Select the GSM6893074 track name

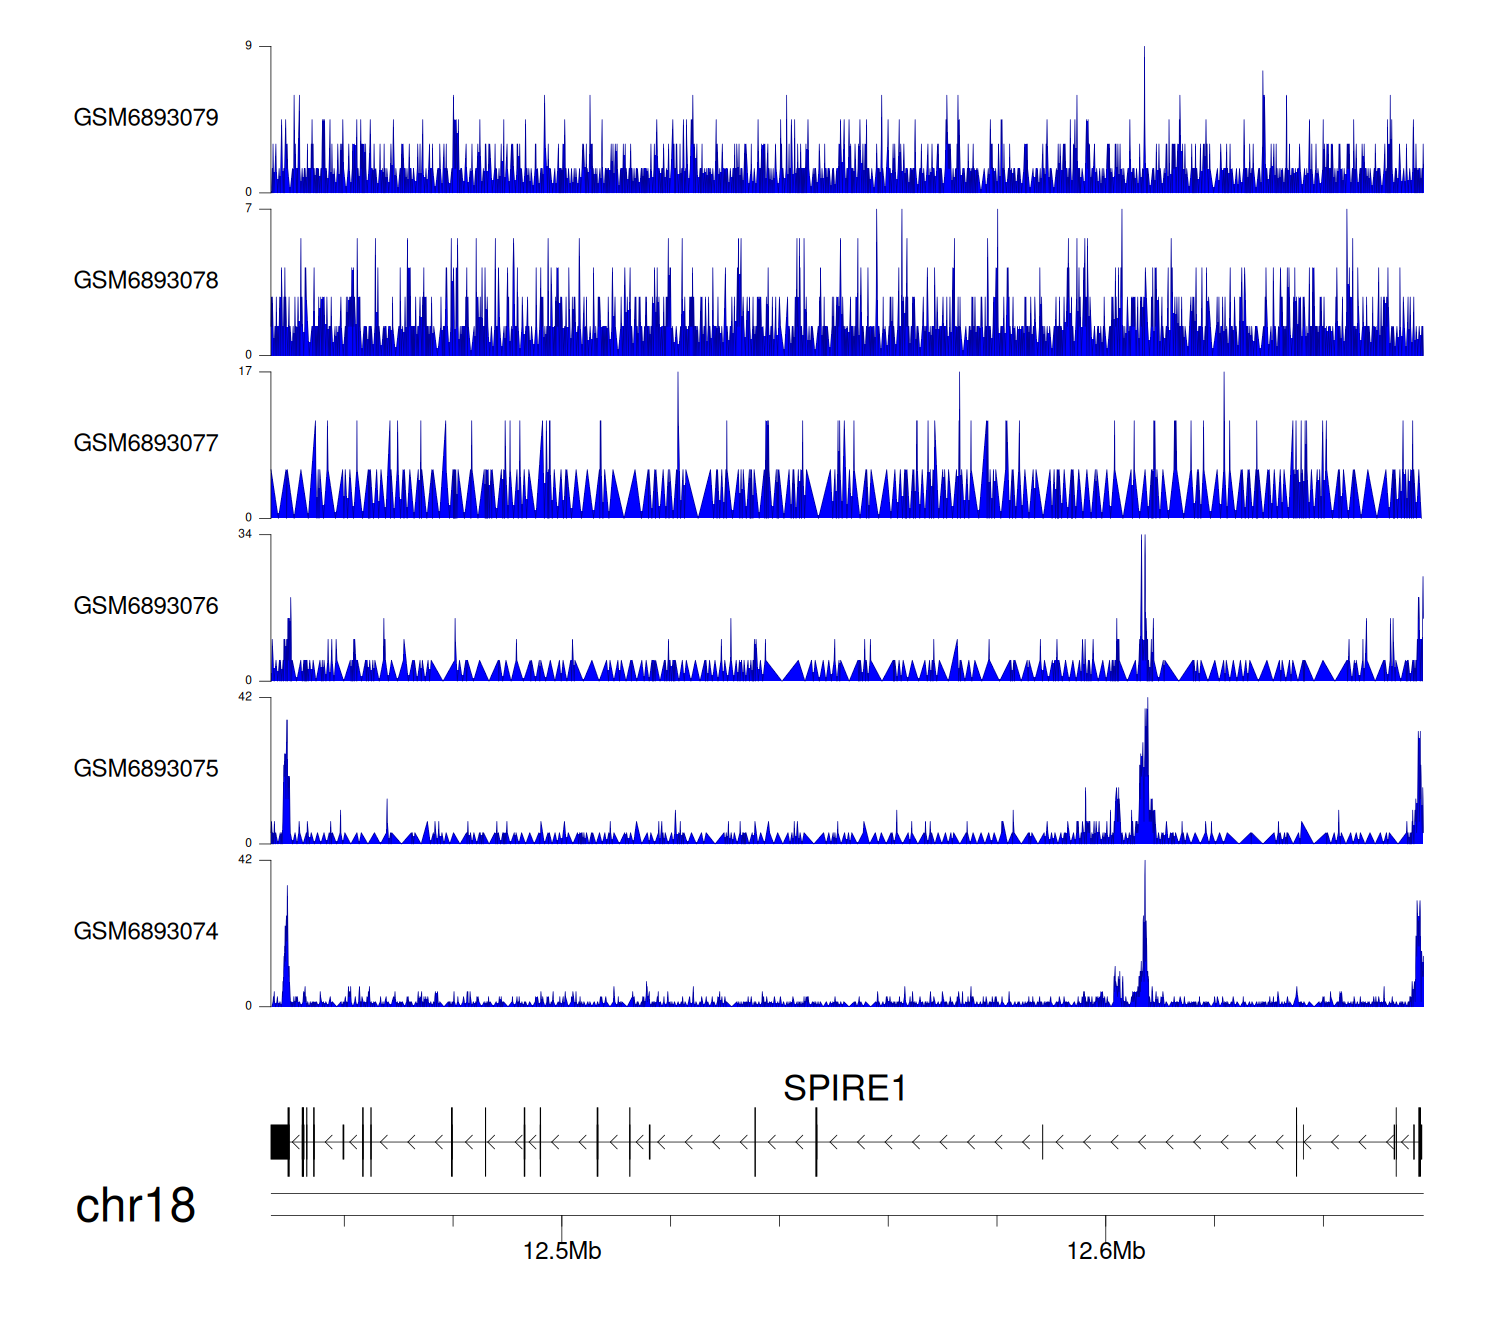tap(146, 932)
